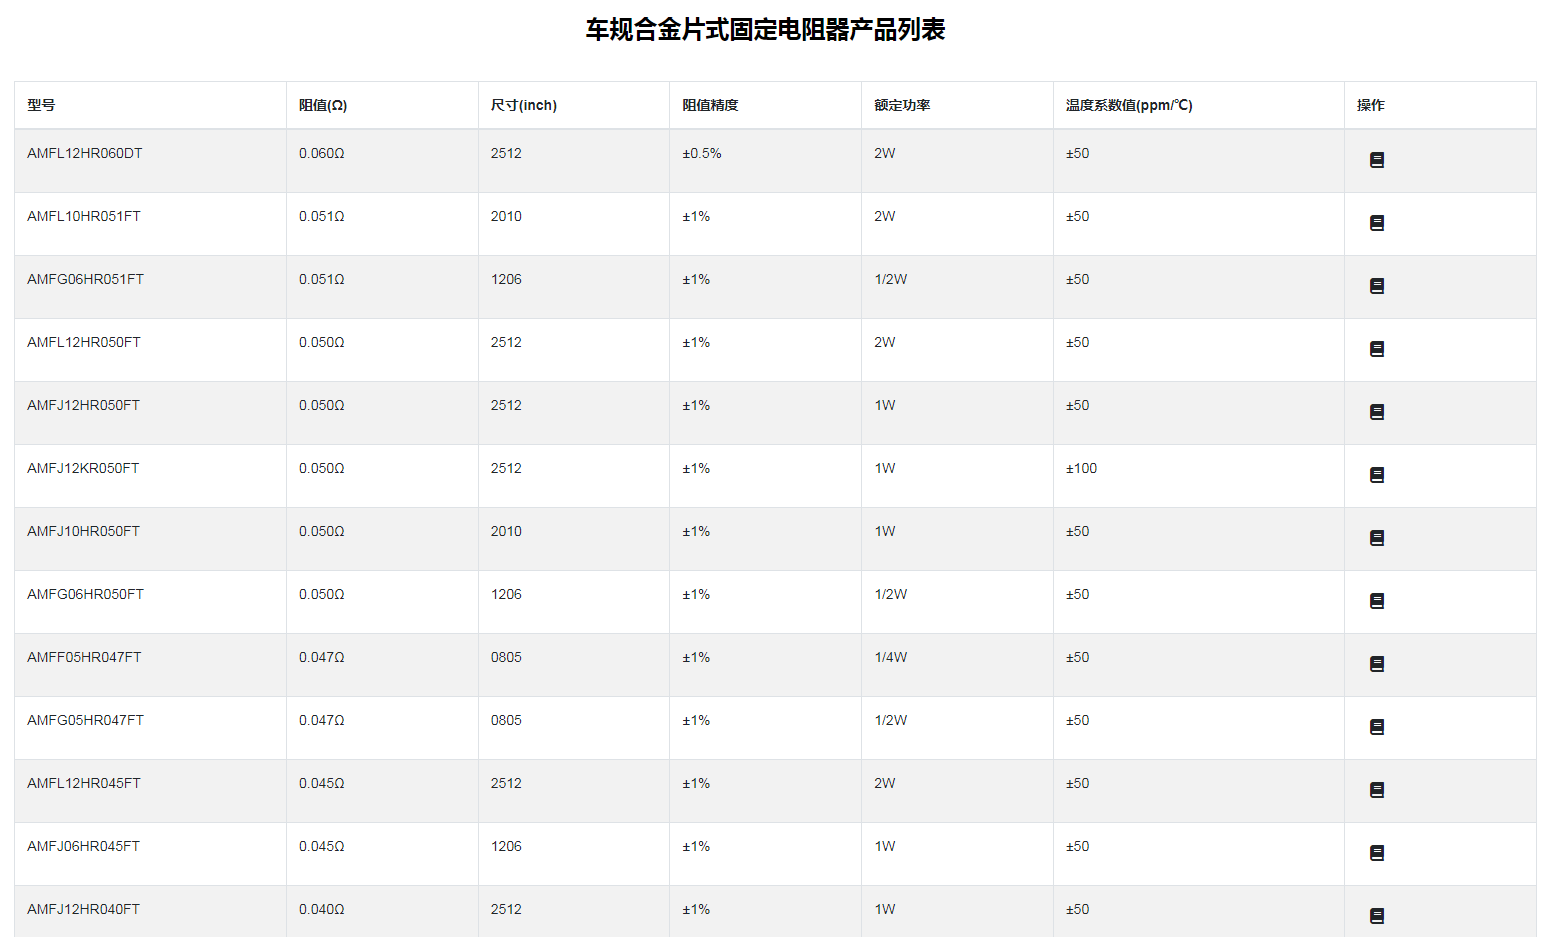The width and height of the screenshot is (1546, 937).
Task: Click document icon in AMFF05HR047FT row
Action: pyautogui.click(x=1377, y=664)
